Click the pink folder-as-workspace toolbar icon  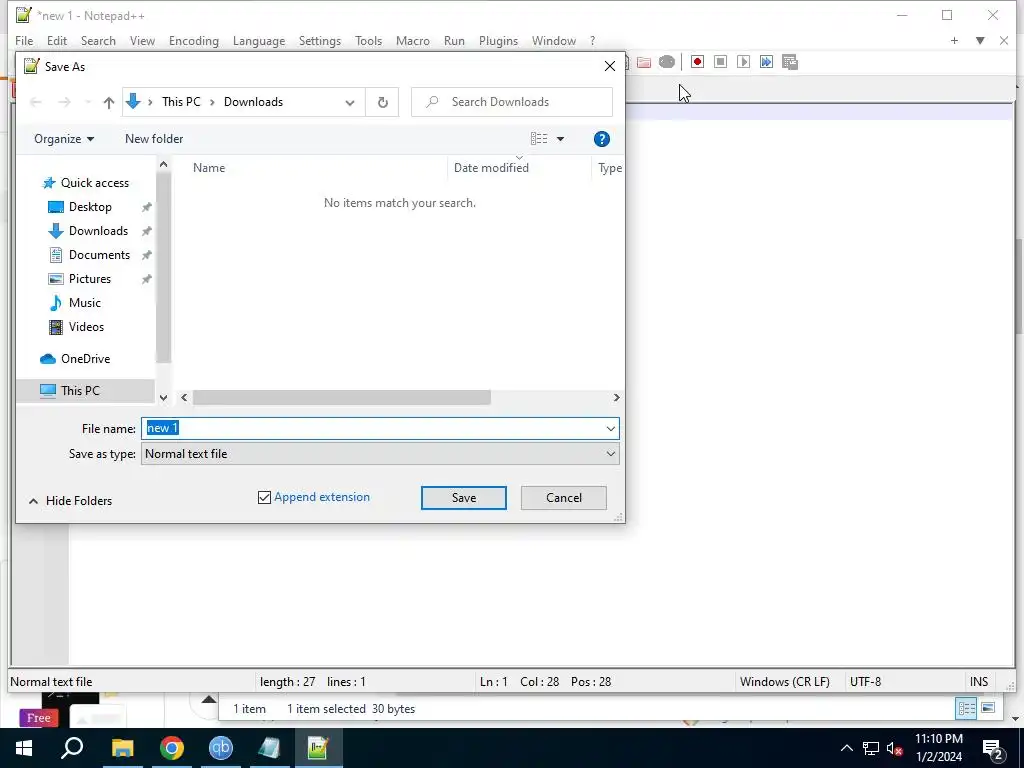(644, 62)
